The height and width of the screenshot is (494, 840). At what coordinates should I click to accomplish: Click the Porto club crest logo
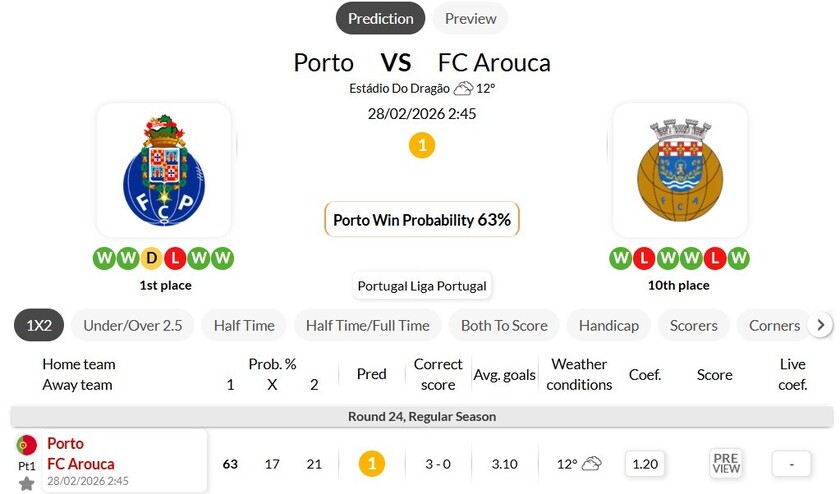(163, 169)
